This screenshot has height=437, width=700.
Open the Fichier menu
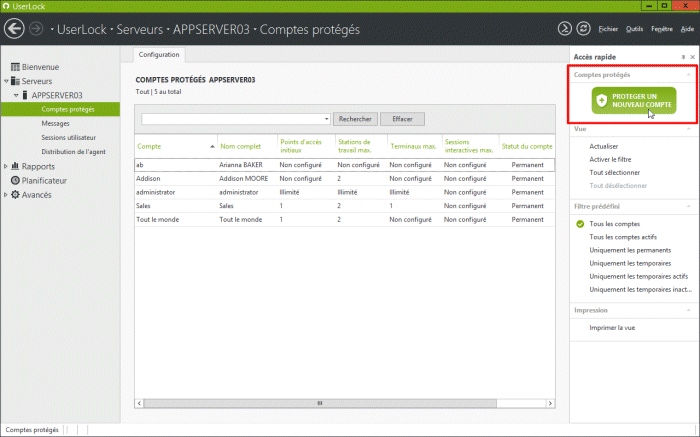[608, 29]
